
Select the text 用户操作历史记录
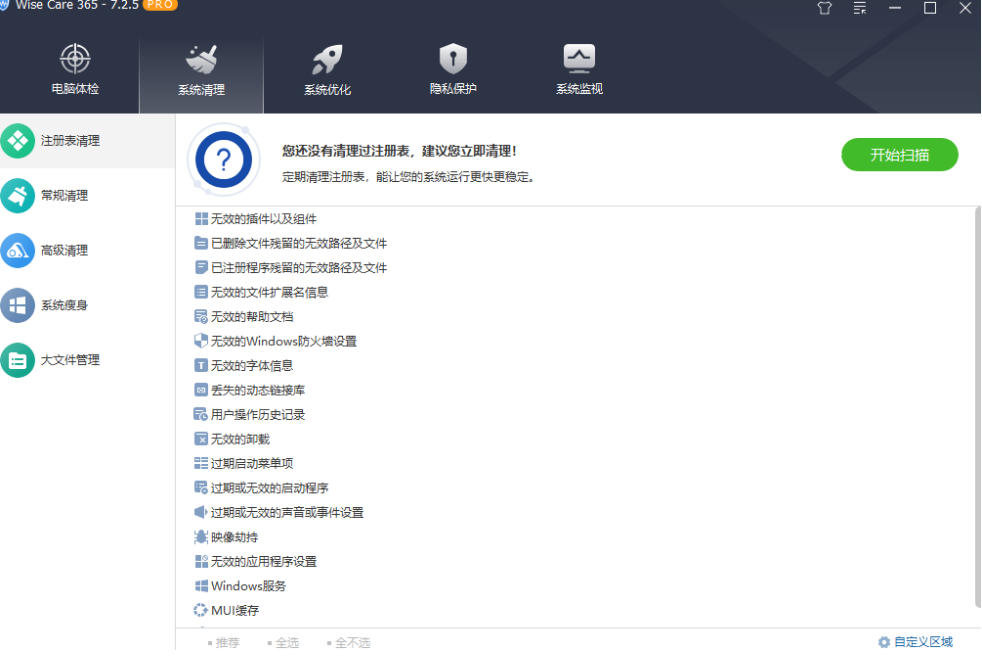[257, 414]
